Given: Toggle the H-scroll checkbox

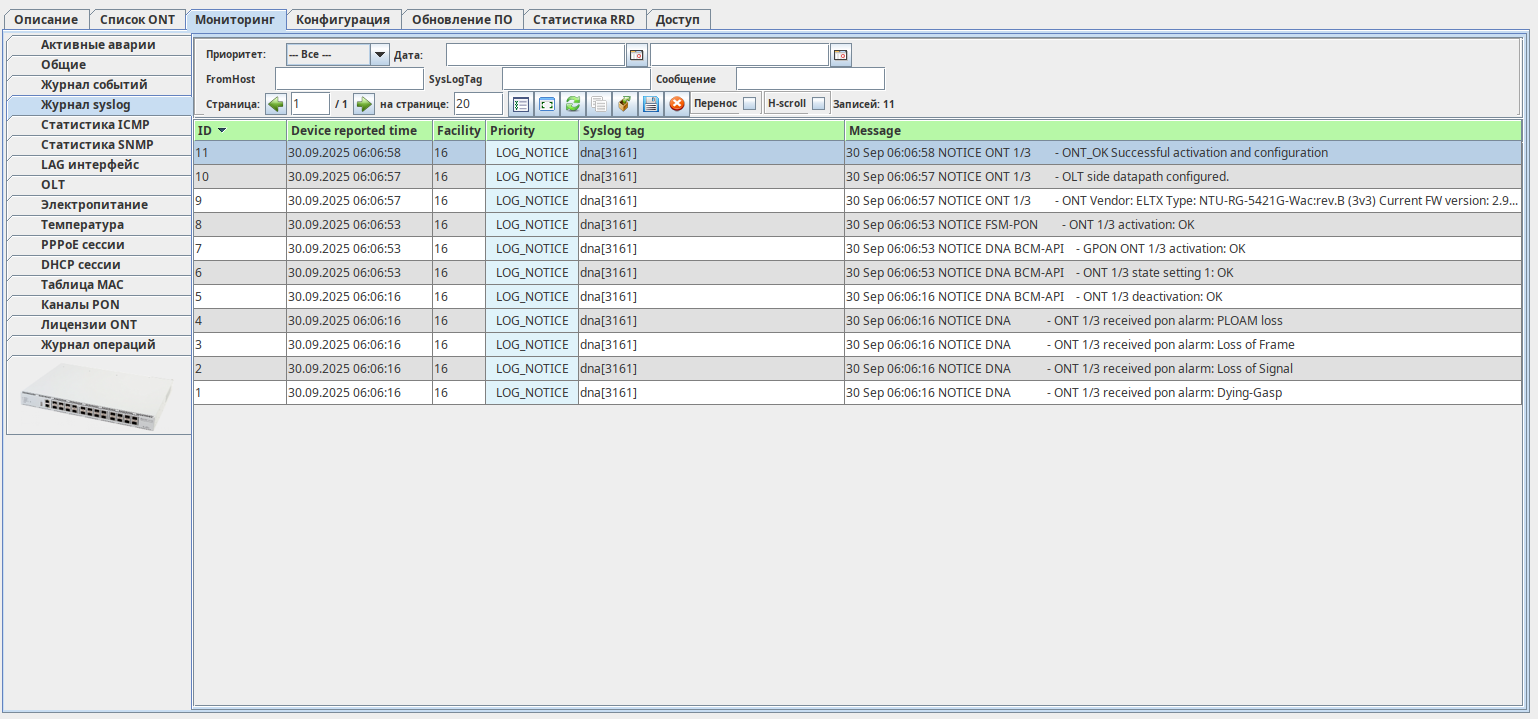Looking at the screenshot, I should point(818,104).
